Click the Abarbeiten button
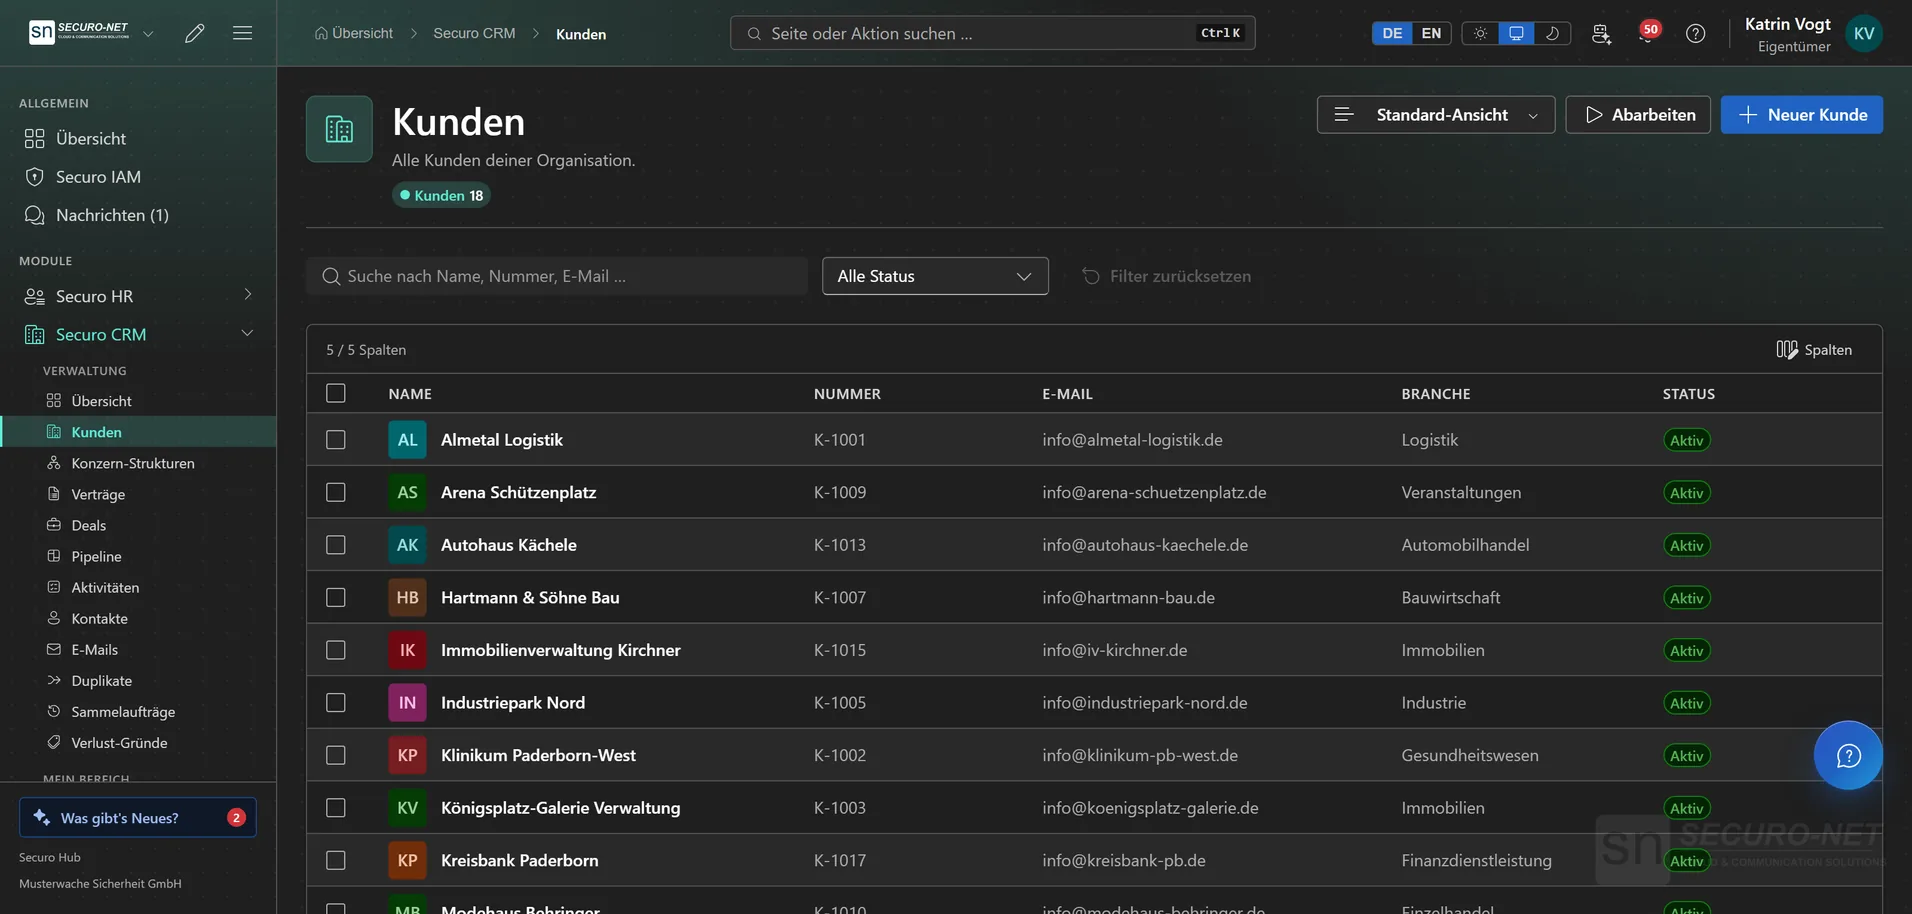 click(1637, 115)
